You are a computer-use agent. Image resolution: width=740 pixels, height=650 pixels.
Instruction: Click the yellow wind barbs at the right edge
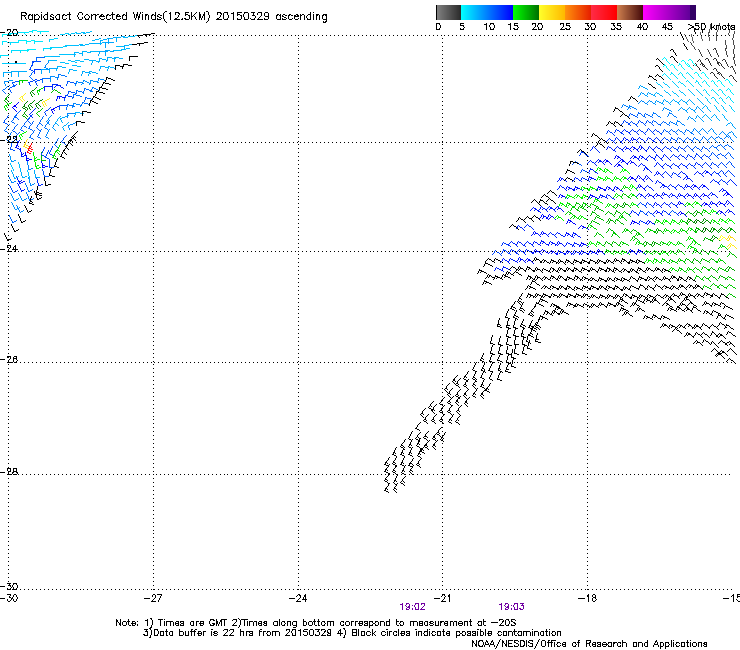pyautogui.click(x=728, y=242)
